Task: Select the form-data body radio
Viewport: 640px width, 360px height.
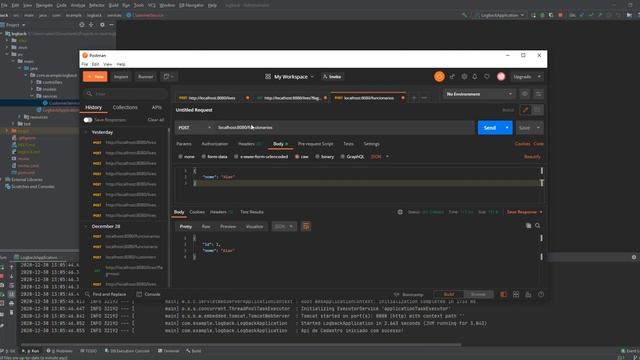Action: (x=203, y=157)
